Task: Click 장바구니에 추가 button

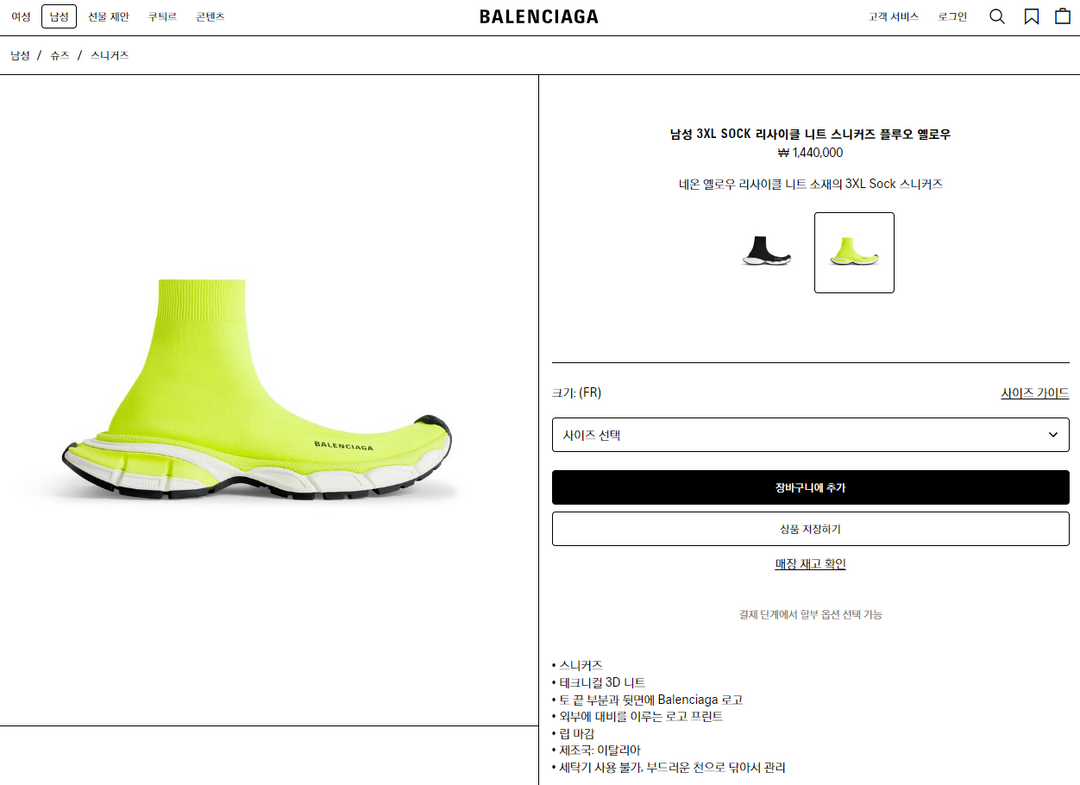Action: pos(811,488)
